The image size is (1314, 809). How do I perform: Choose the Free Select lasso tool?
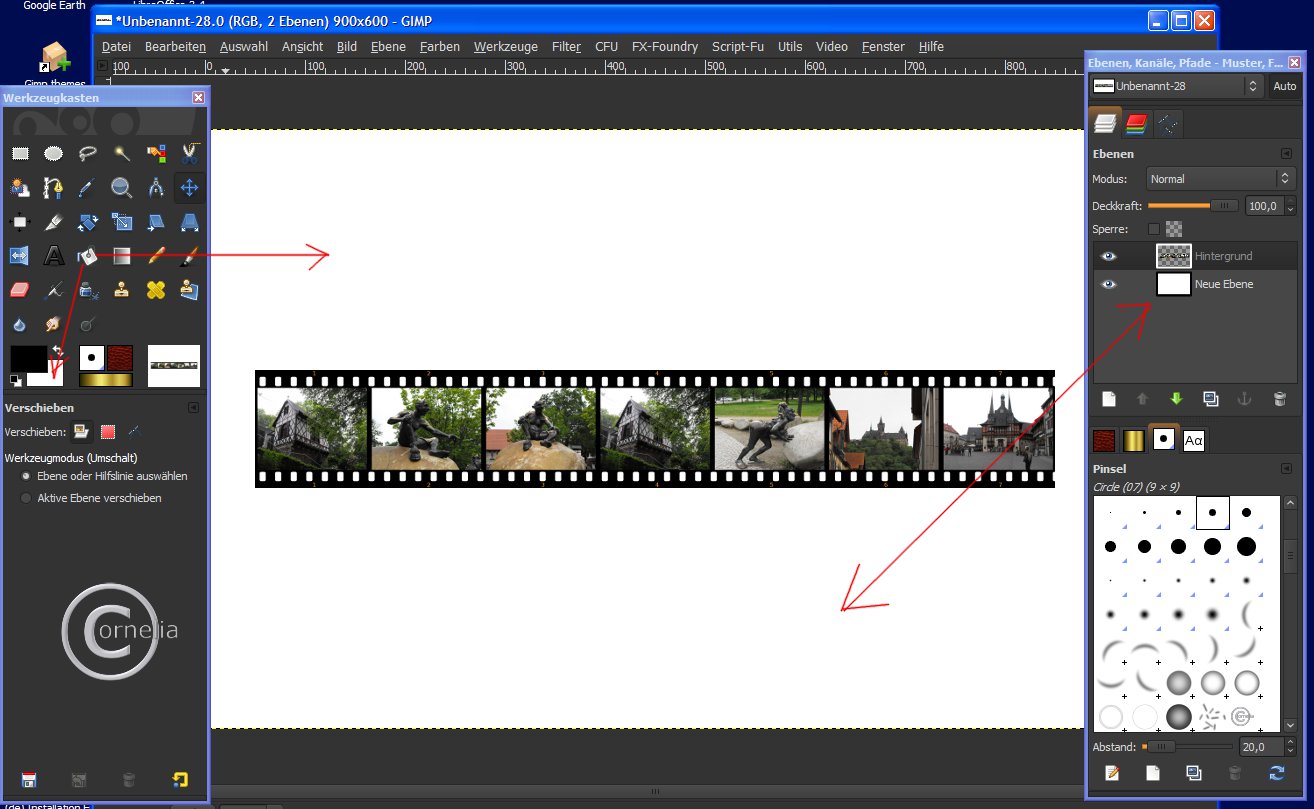pos(88,153)
